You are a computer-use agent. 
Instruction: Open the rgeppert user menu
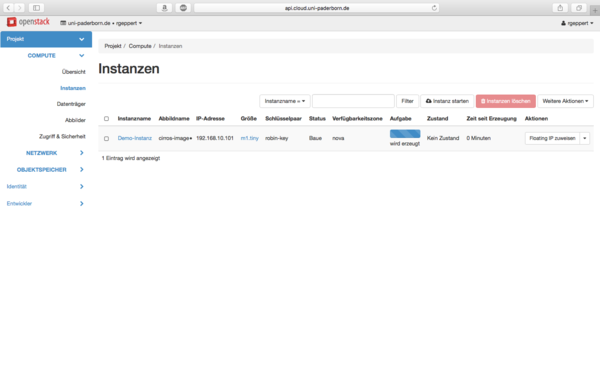(x=577, y=23)
